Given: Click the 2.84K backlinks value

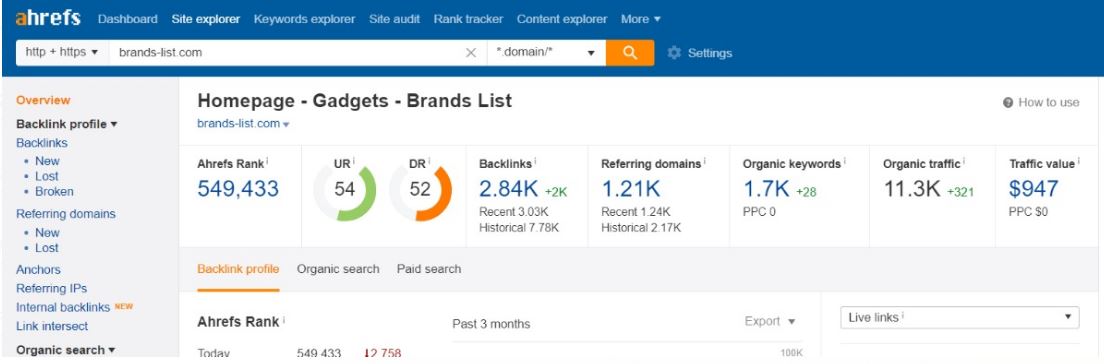Looking at the screenshot, I should pos(508,189).
